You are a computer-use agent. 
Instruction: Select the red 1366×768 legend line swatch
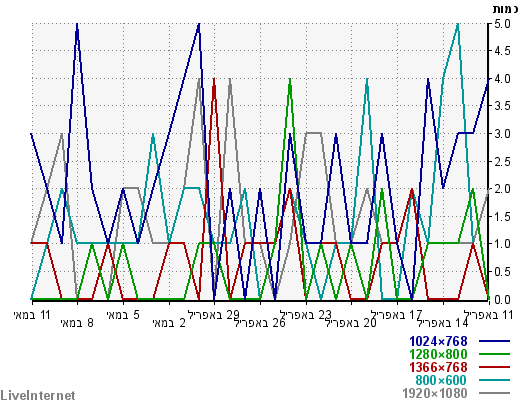(495, 367)
